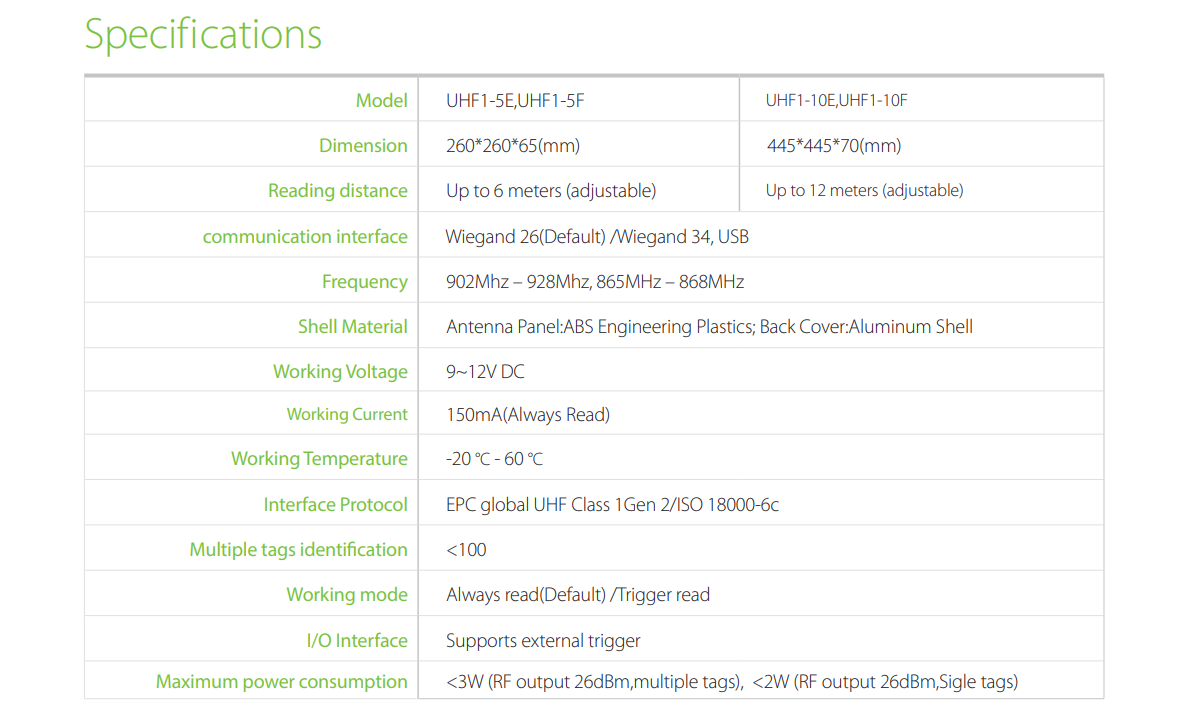
Task: Click the 260*260*65(mm) dimension value
Action: tap(513, 146)
